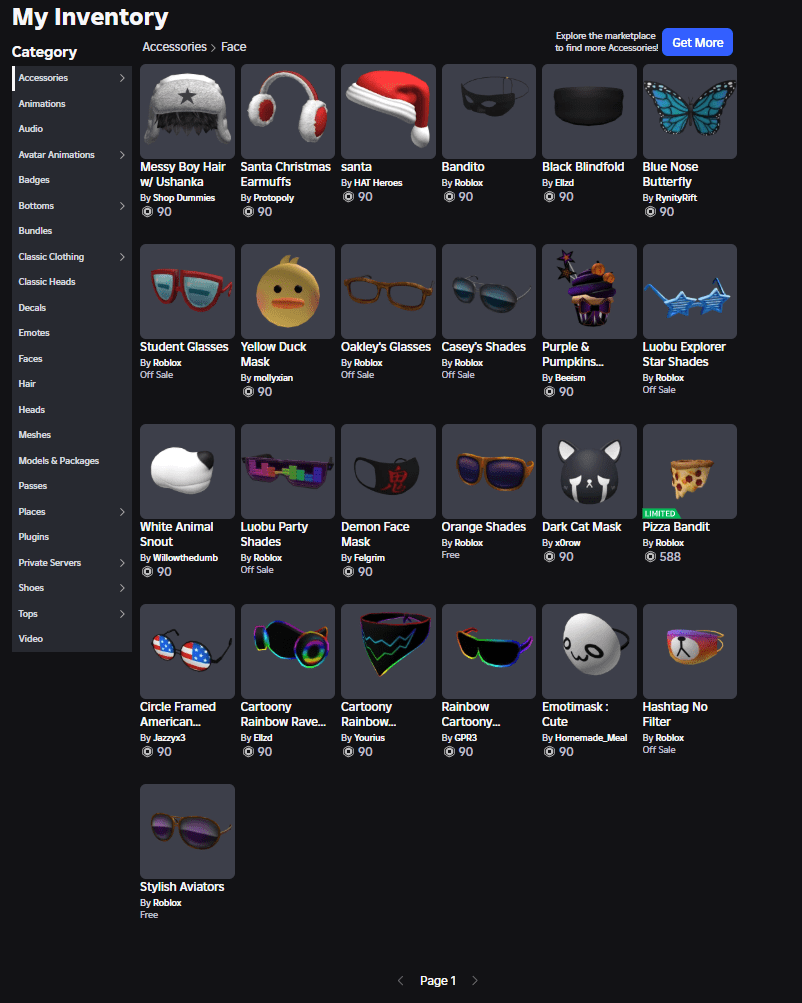Click the Get More button

[697, 42]
